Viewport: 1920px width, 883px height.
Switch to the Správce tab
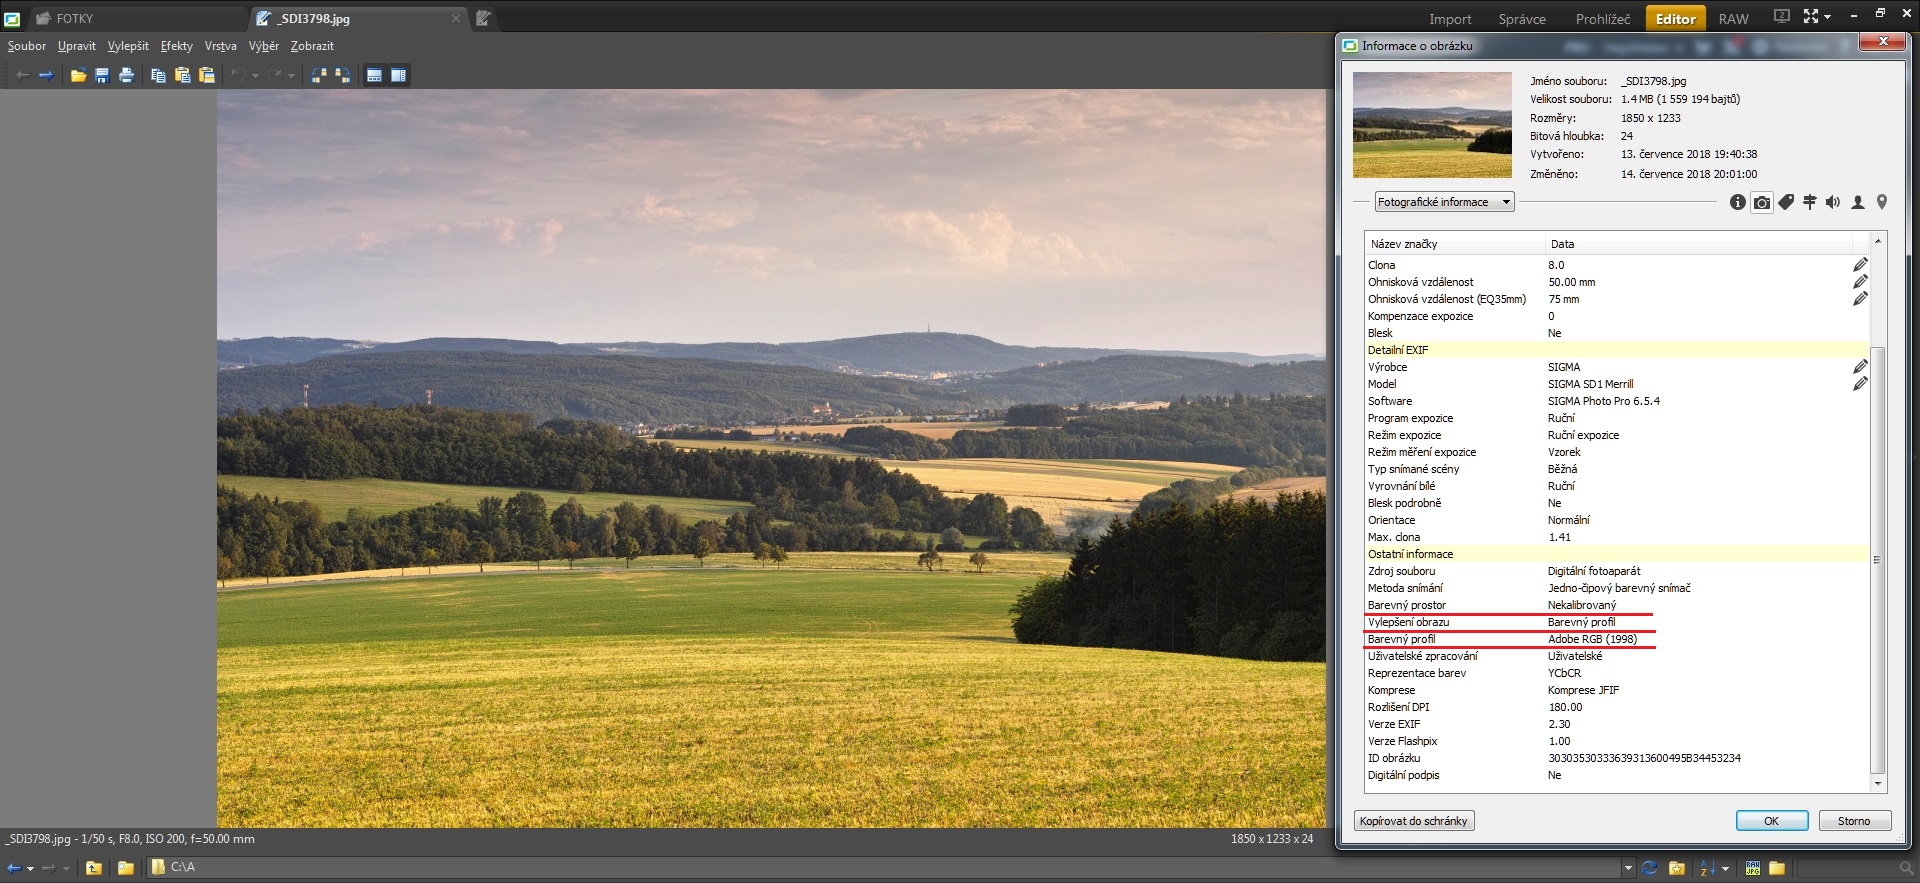pos(1521,19)
